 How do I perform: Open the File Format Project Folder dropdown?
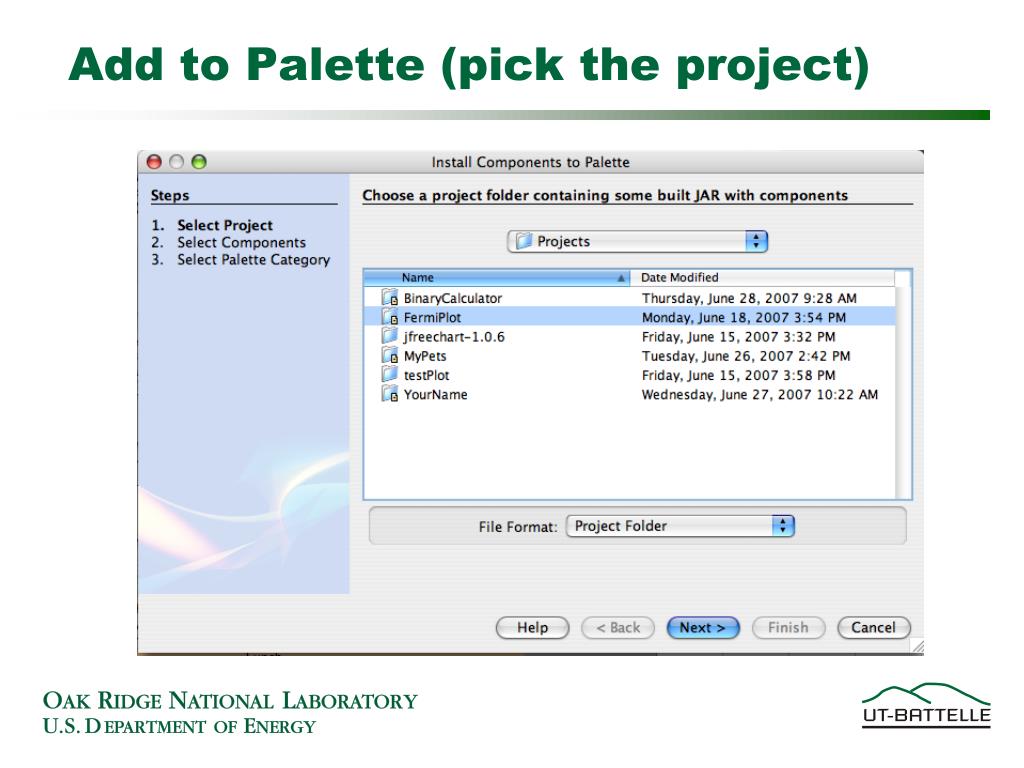[x=680, y=526]
